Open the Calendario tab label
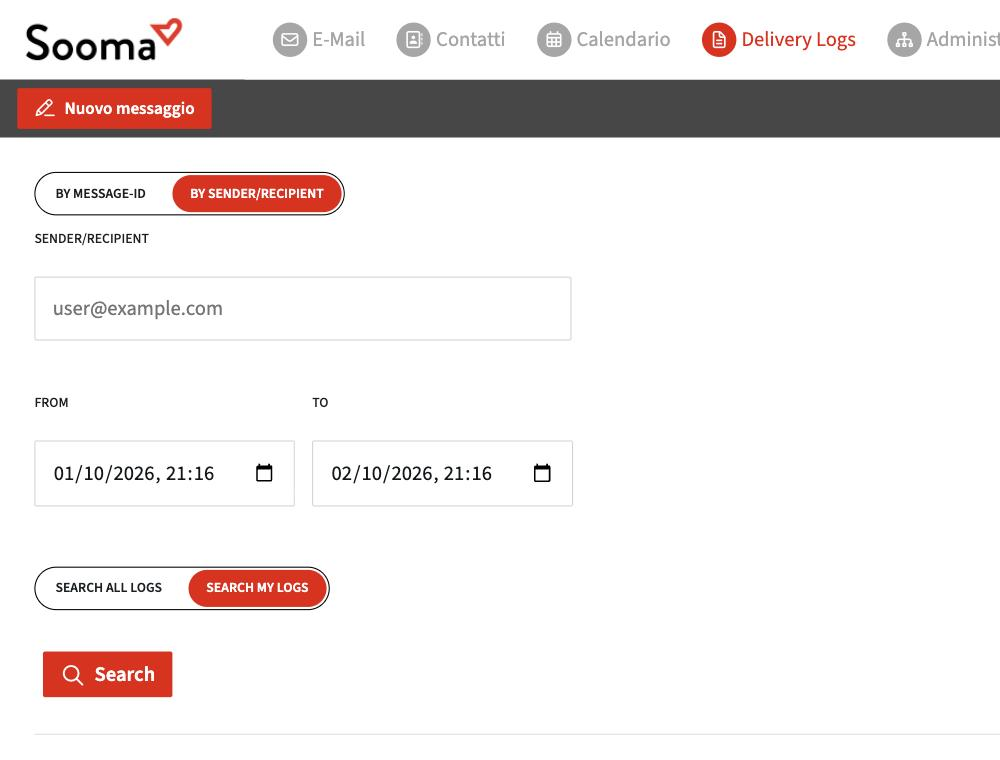The width and height of the screenshot is (1000, 760). (623, 40)
